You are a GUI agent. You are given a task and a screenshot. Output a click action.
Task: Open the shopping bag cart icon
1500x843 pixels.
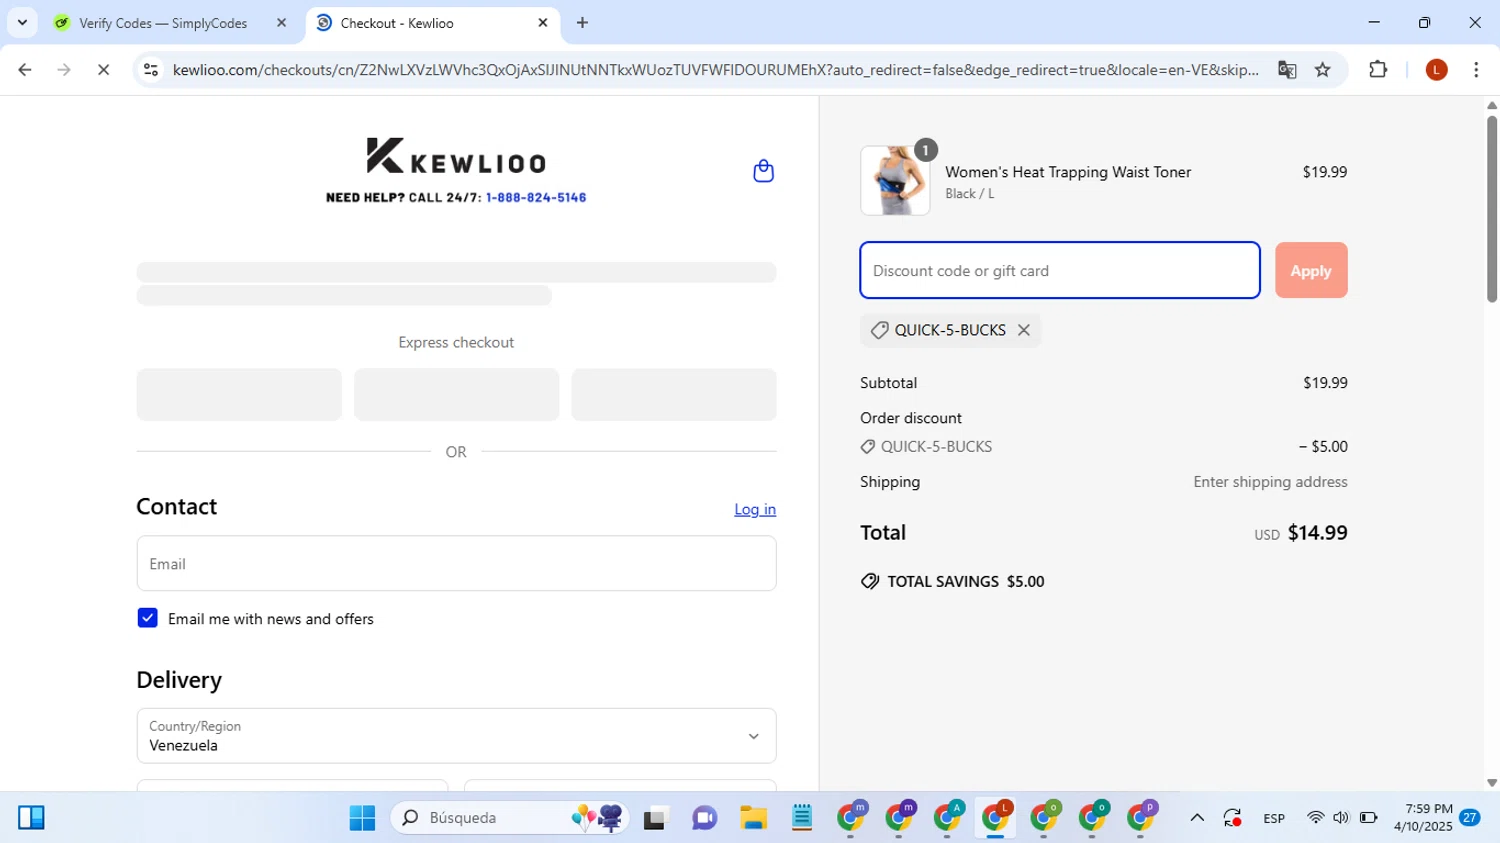[763, 171]
